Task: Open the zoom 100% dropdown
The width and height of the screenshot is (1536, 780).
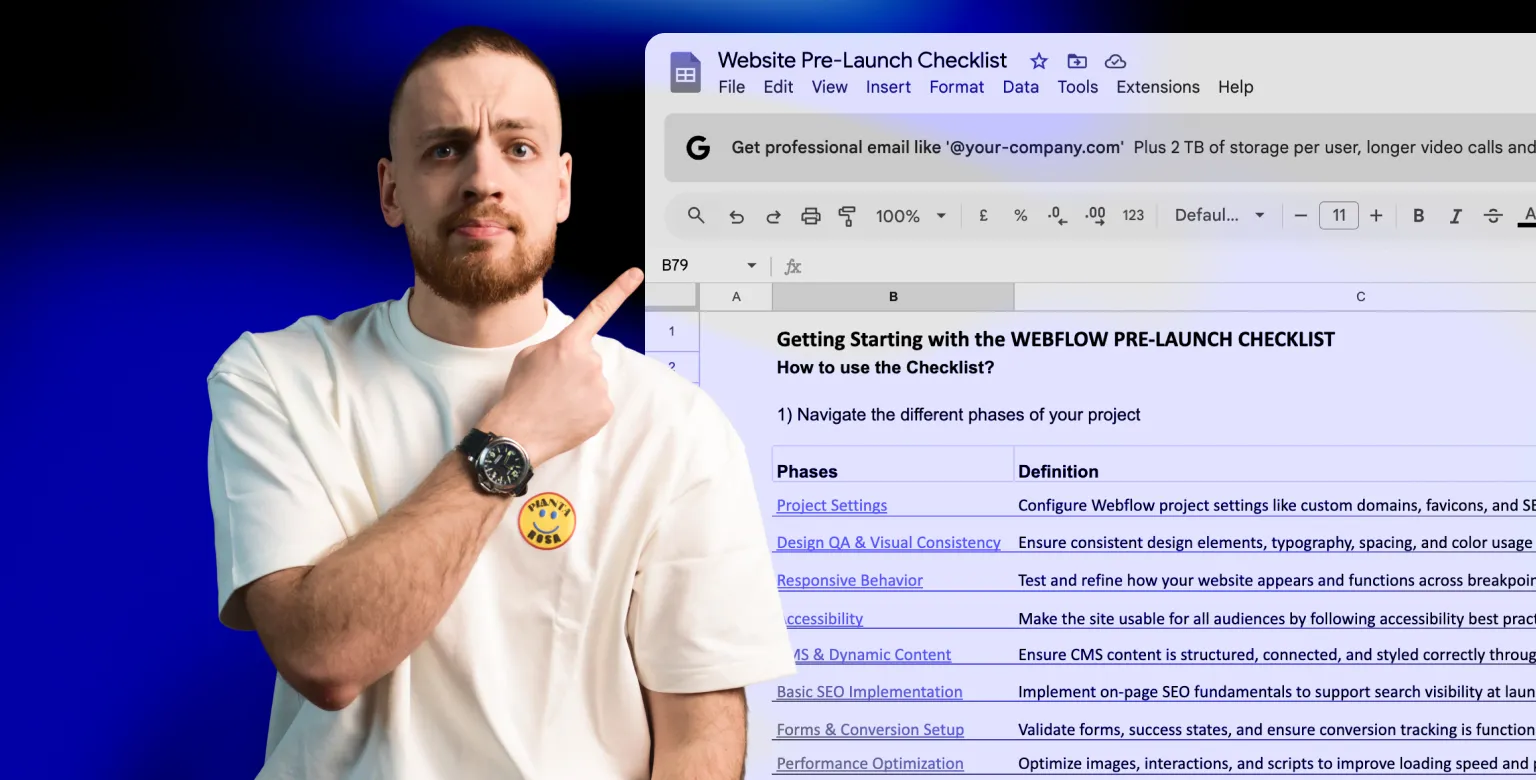Action: pos(911,216)
